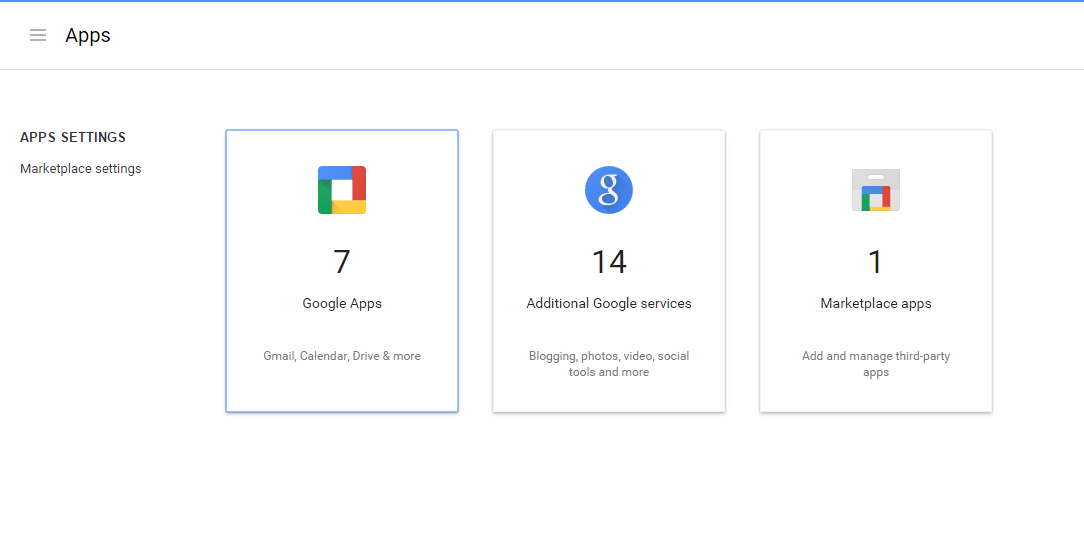Click the blue Google 'g' icon
Viewport: 1084px width, 538px height.
609,190
